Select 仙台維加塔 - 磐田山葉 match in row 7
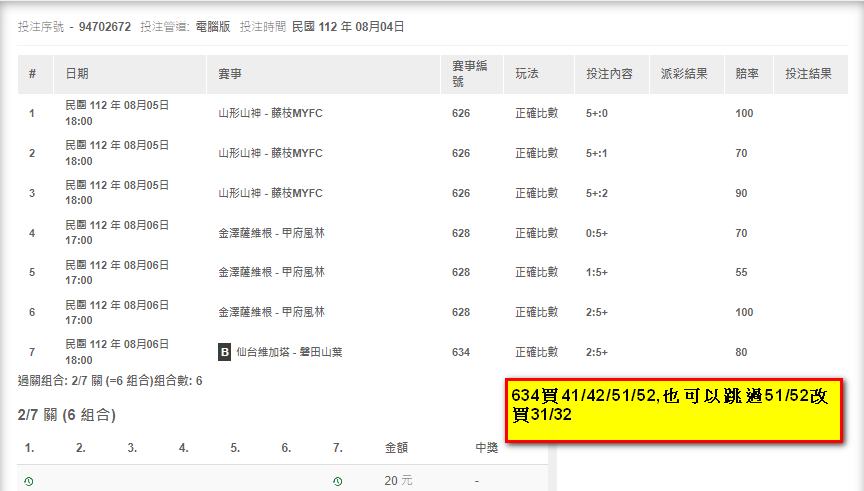This screenshot has width=864, height=491. click(289, 352)
